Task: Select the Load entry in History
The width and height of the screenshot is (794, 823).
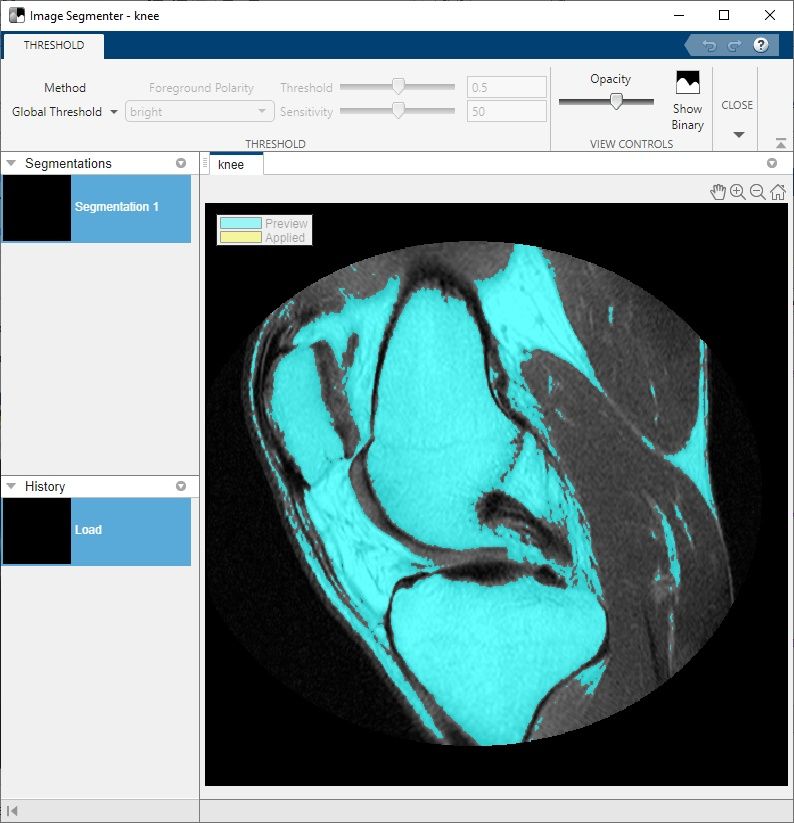Action: click(x=96, y=531)
